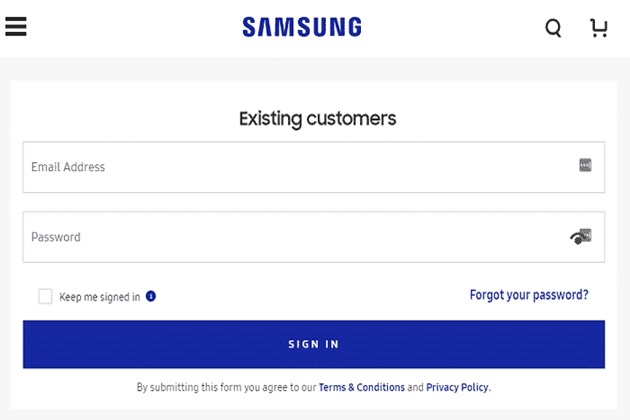Open the hamburger navigation menu
The width and height of the screenshot is (630, 420).
point(15,25)
